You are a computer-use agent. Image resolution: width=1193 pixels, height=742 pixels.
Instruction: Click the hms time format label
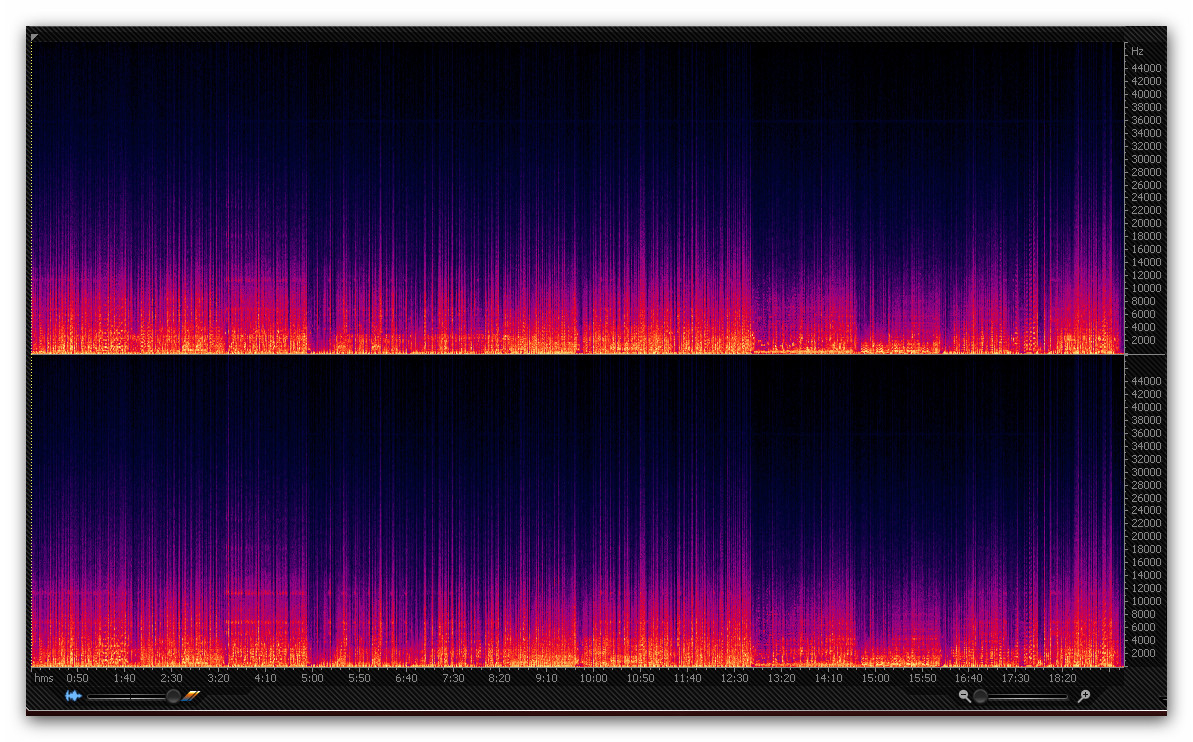coord(44,678)
